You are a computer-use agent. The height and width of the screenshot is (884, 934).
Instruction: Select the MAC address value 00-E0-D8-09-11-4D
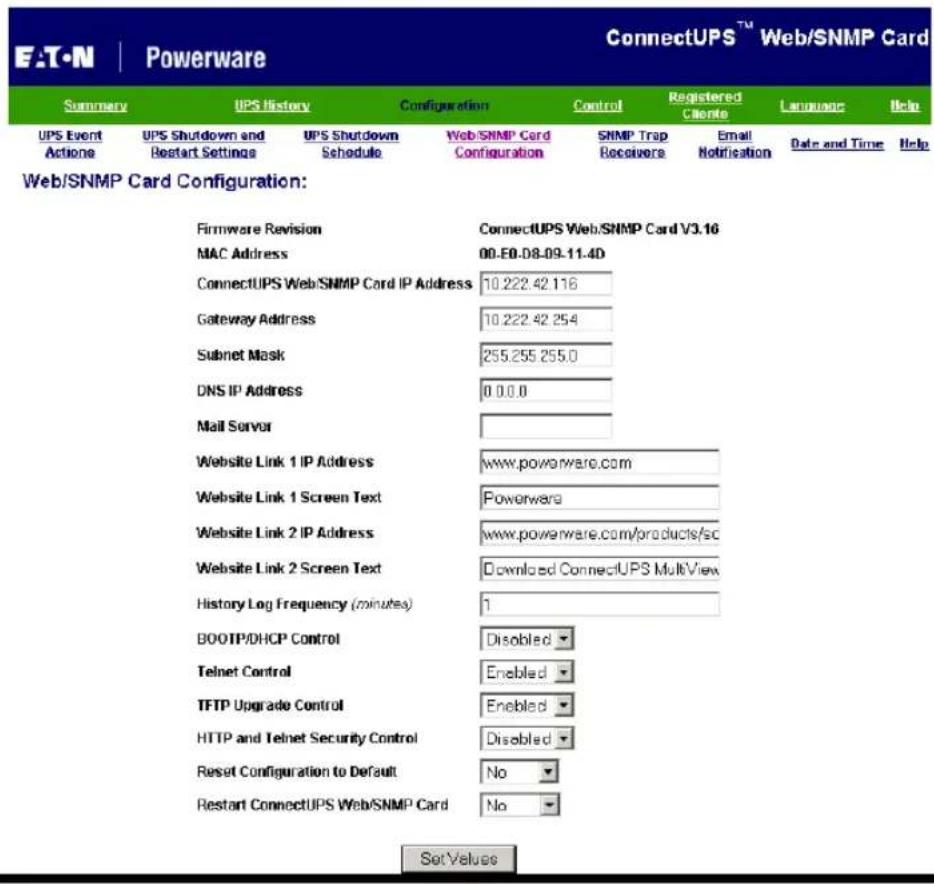542,254
